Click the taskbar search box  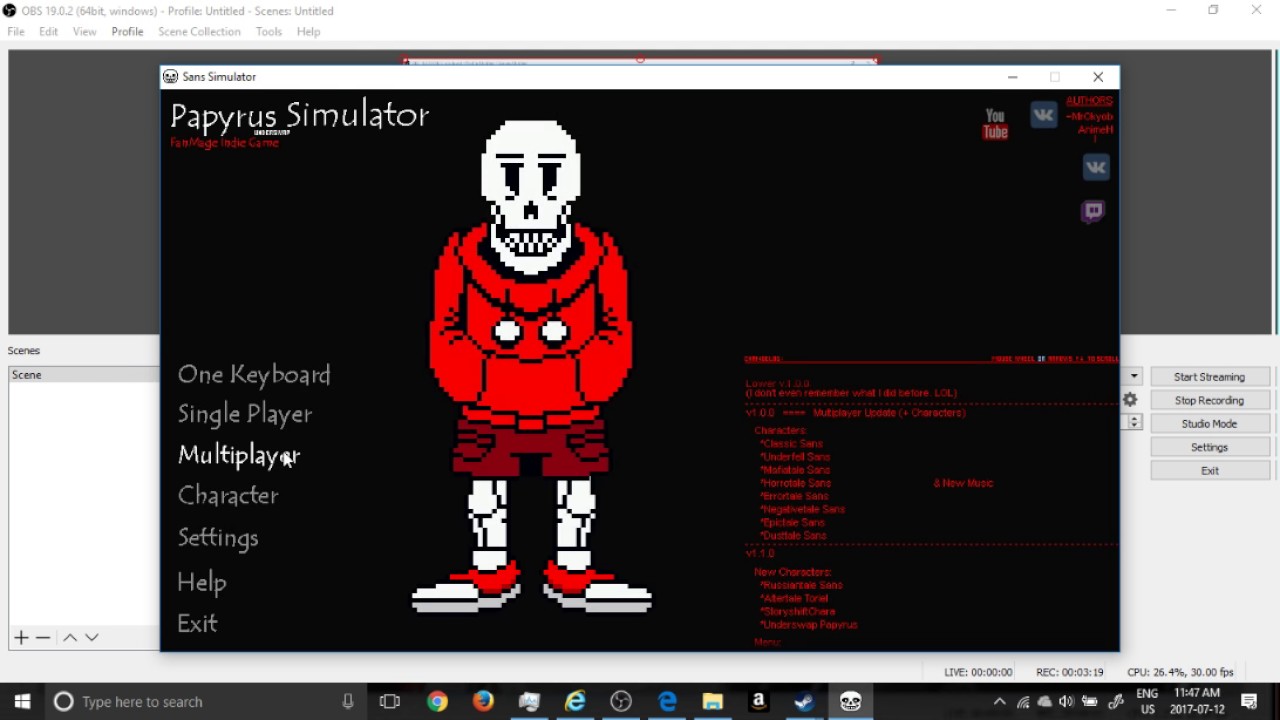(x=206, y=702)
